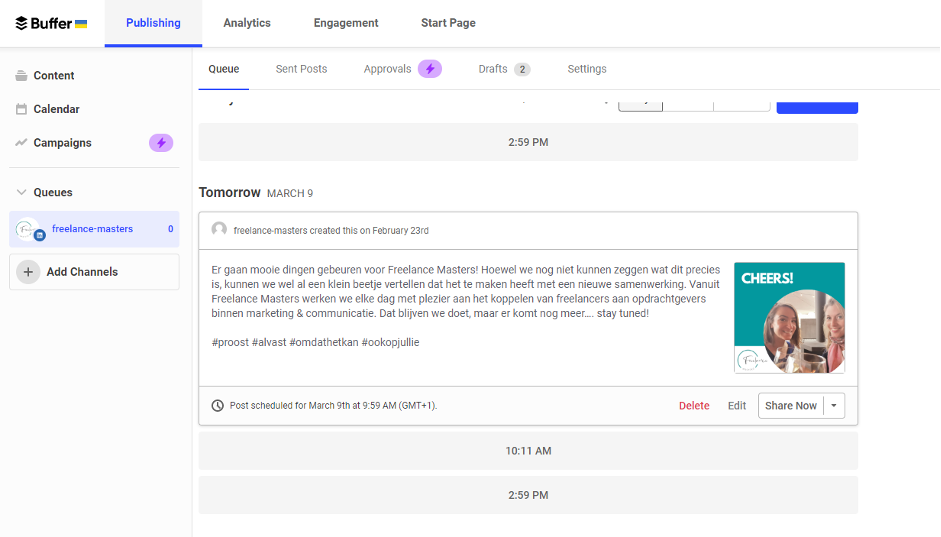Click the Calendar icon in sidebar
Screen dimensions: 941x537
pyautogui.click(x=22, y=109)
